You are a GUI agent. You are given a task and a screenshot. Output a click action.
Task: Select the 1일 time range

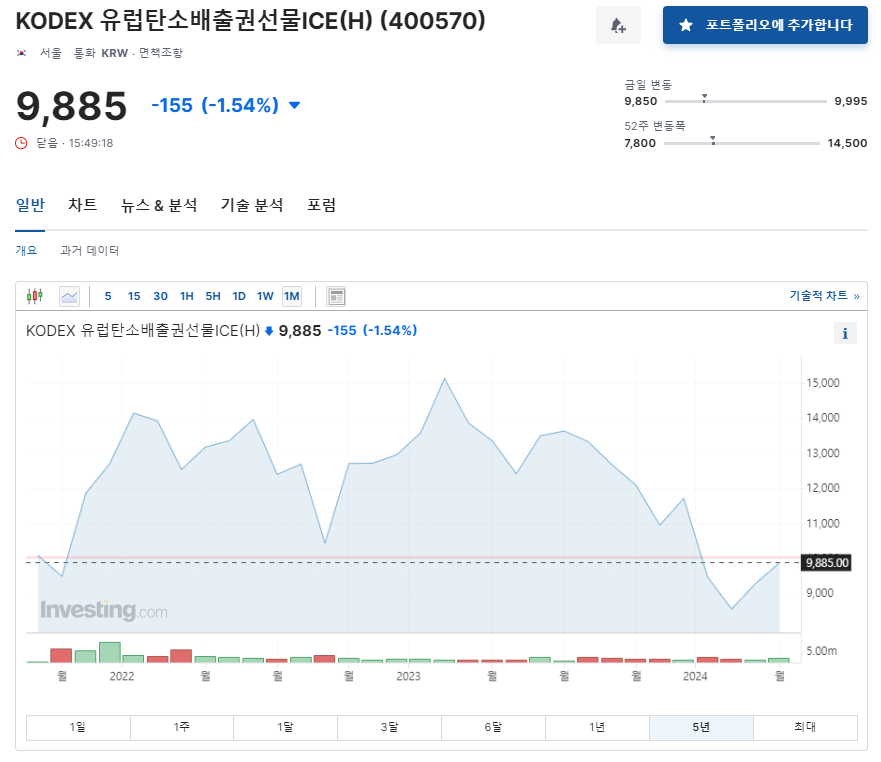(78, 727)
